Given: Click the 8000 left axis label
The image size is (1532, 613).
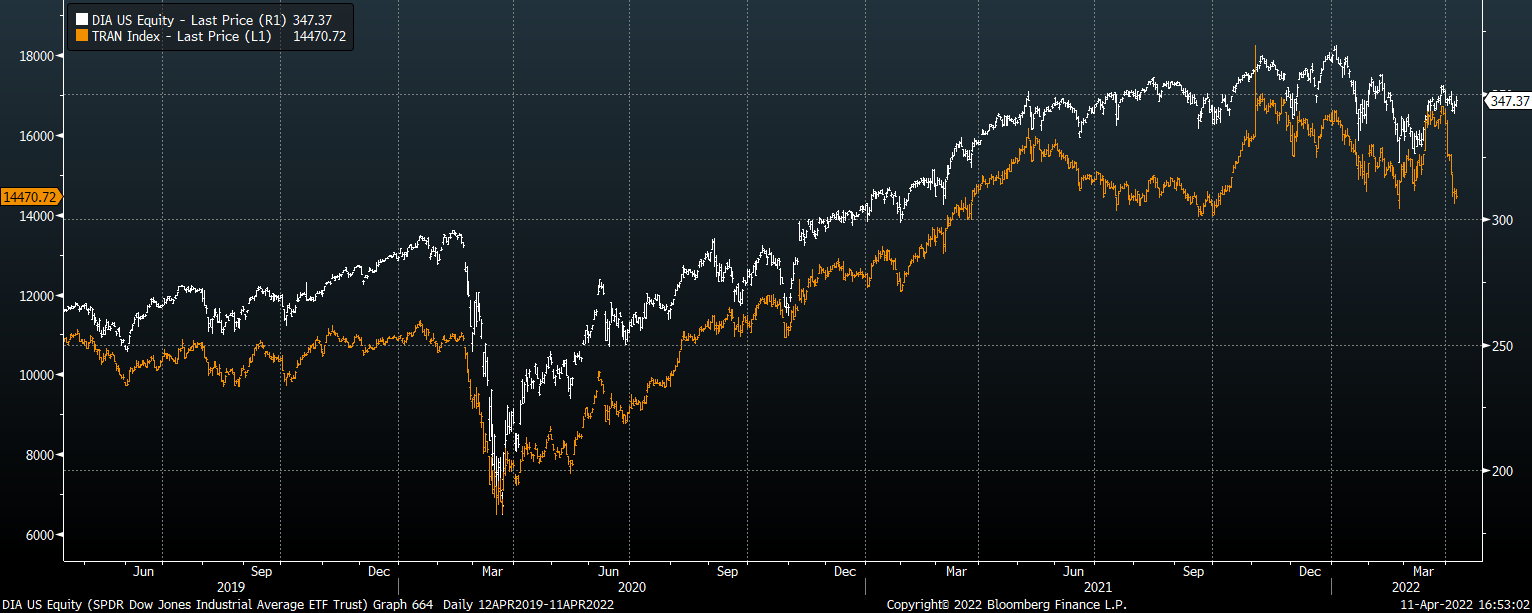Looking at the screenshot, I should [x=38, y=455].
